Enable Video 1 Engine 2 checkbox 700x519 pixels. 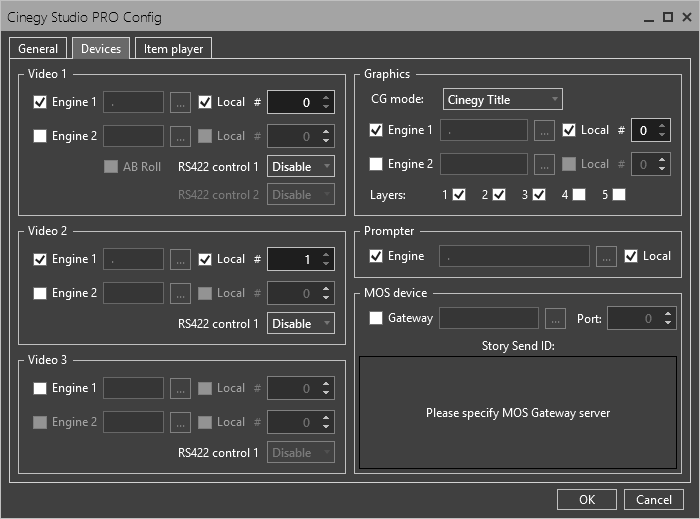[x=40, y=136]
